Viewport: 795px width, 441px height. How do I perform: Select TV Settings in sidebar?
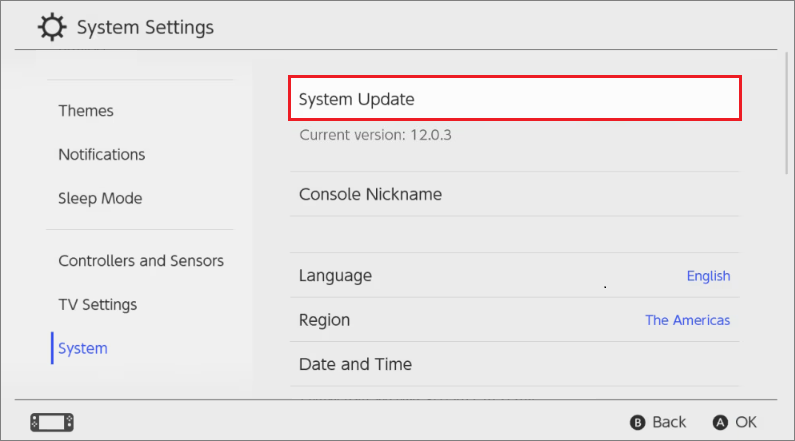click(x=98, y=305)
